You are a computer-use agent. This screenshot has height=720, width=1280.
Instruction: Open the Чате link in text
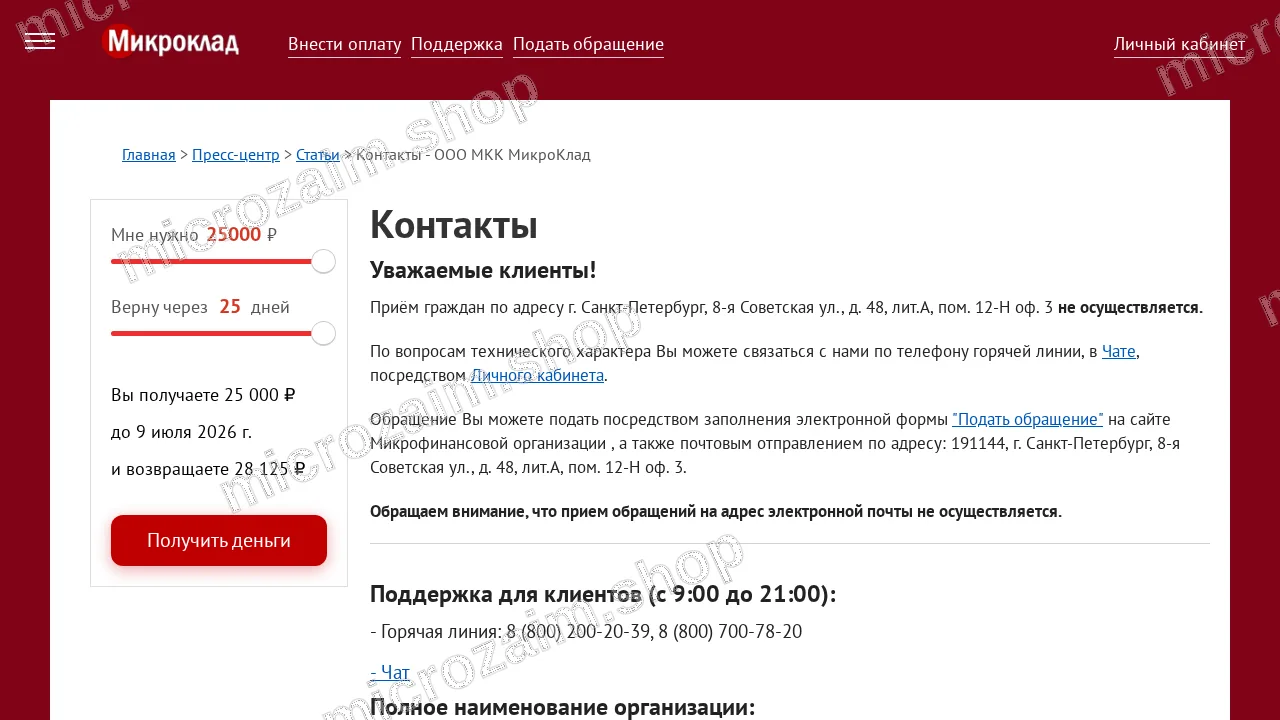click(x=1119, y=351)
